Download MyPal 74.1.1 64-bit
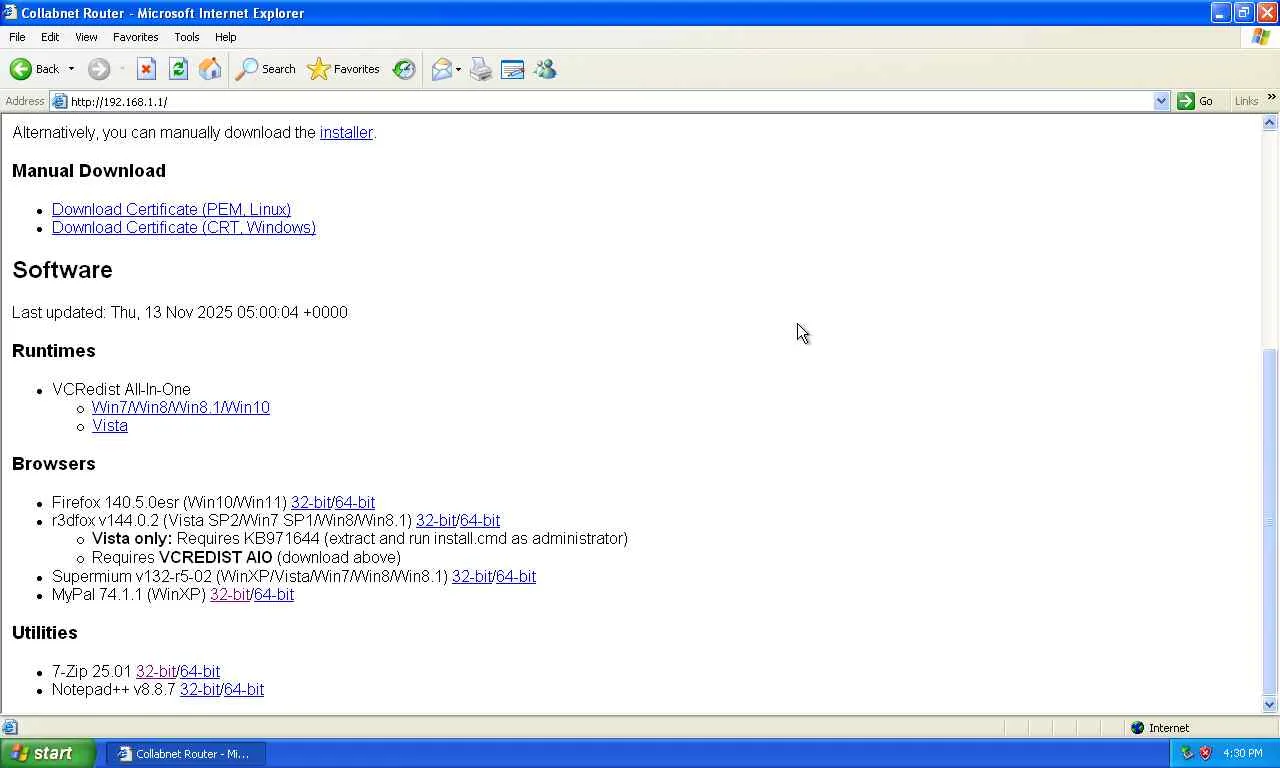 [274, 594]
